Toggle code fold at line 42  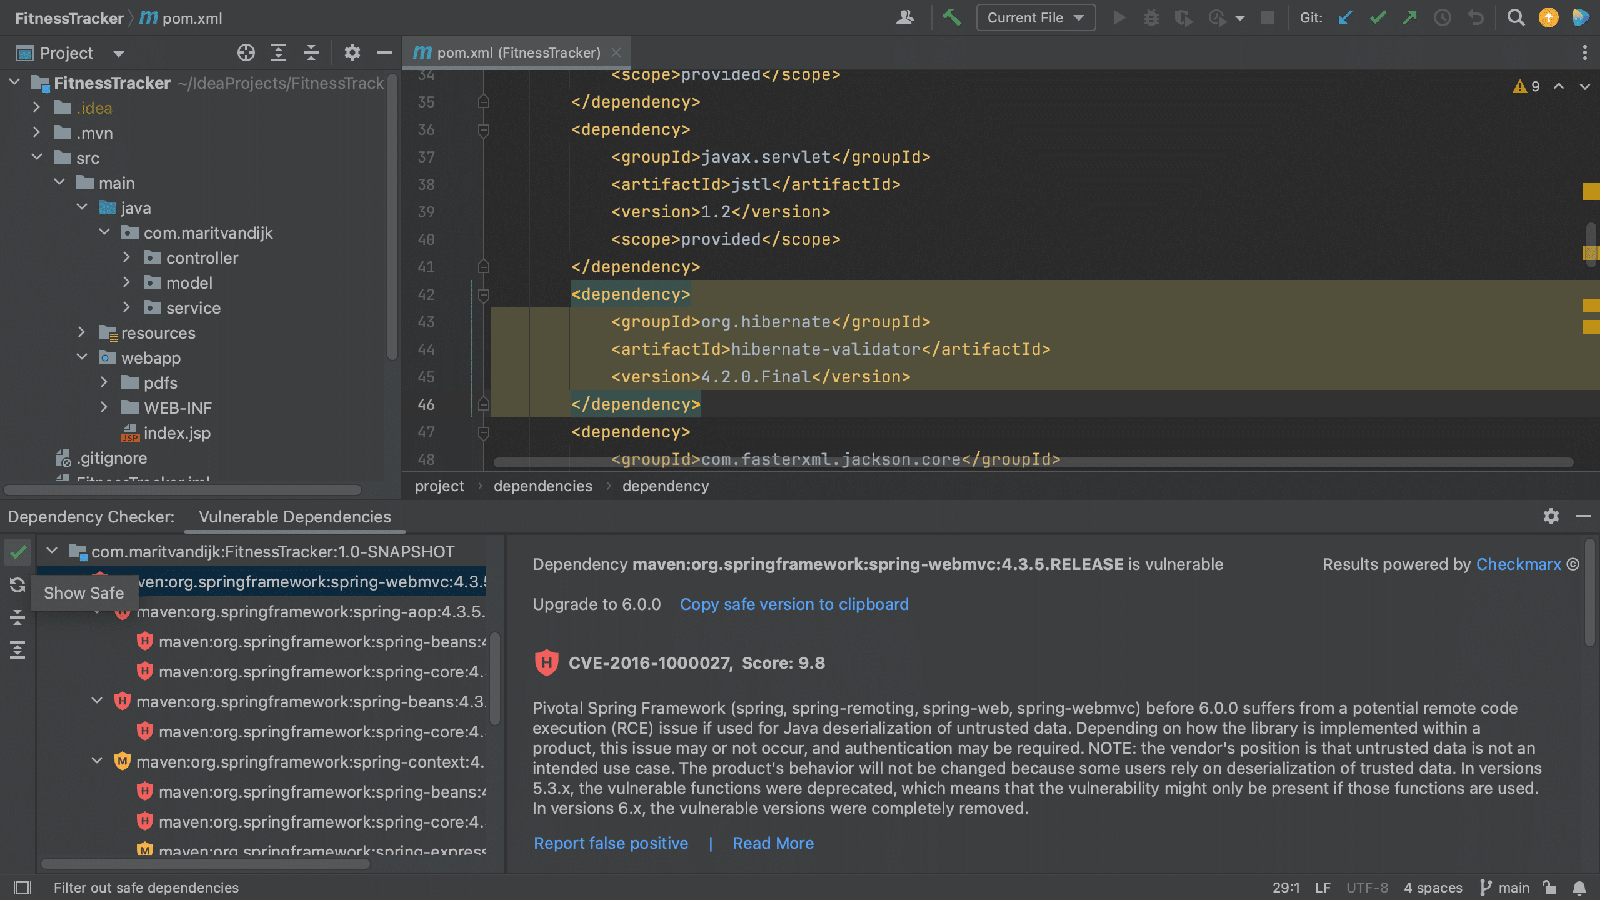tap(483, 295)
